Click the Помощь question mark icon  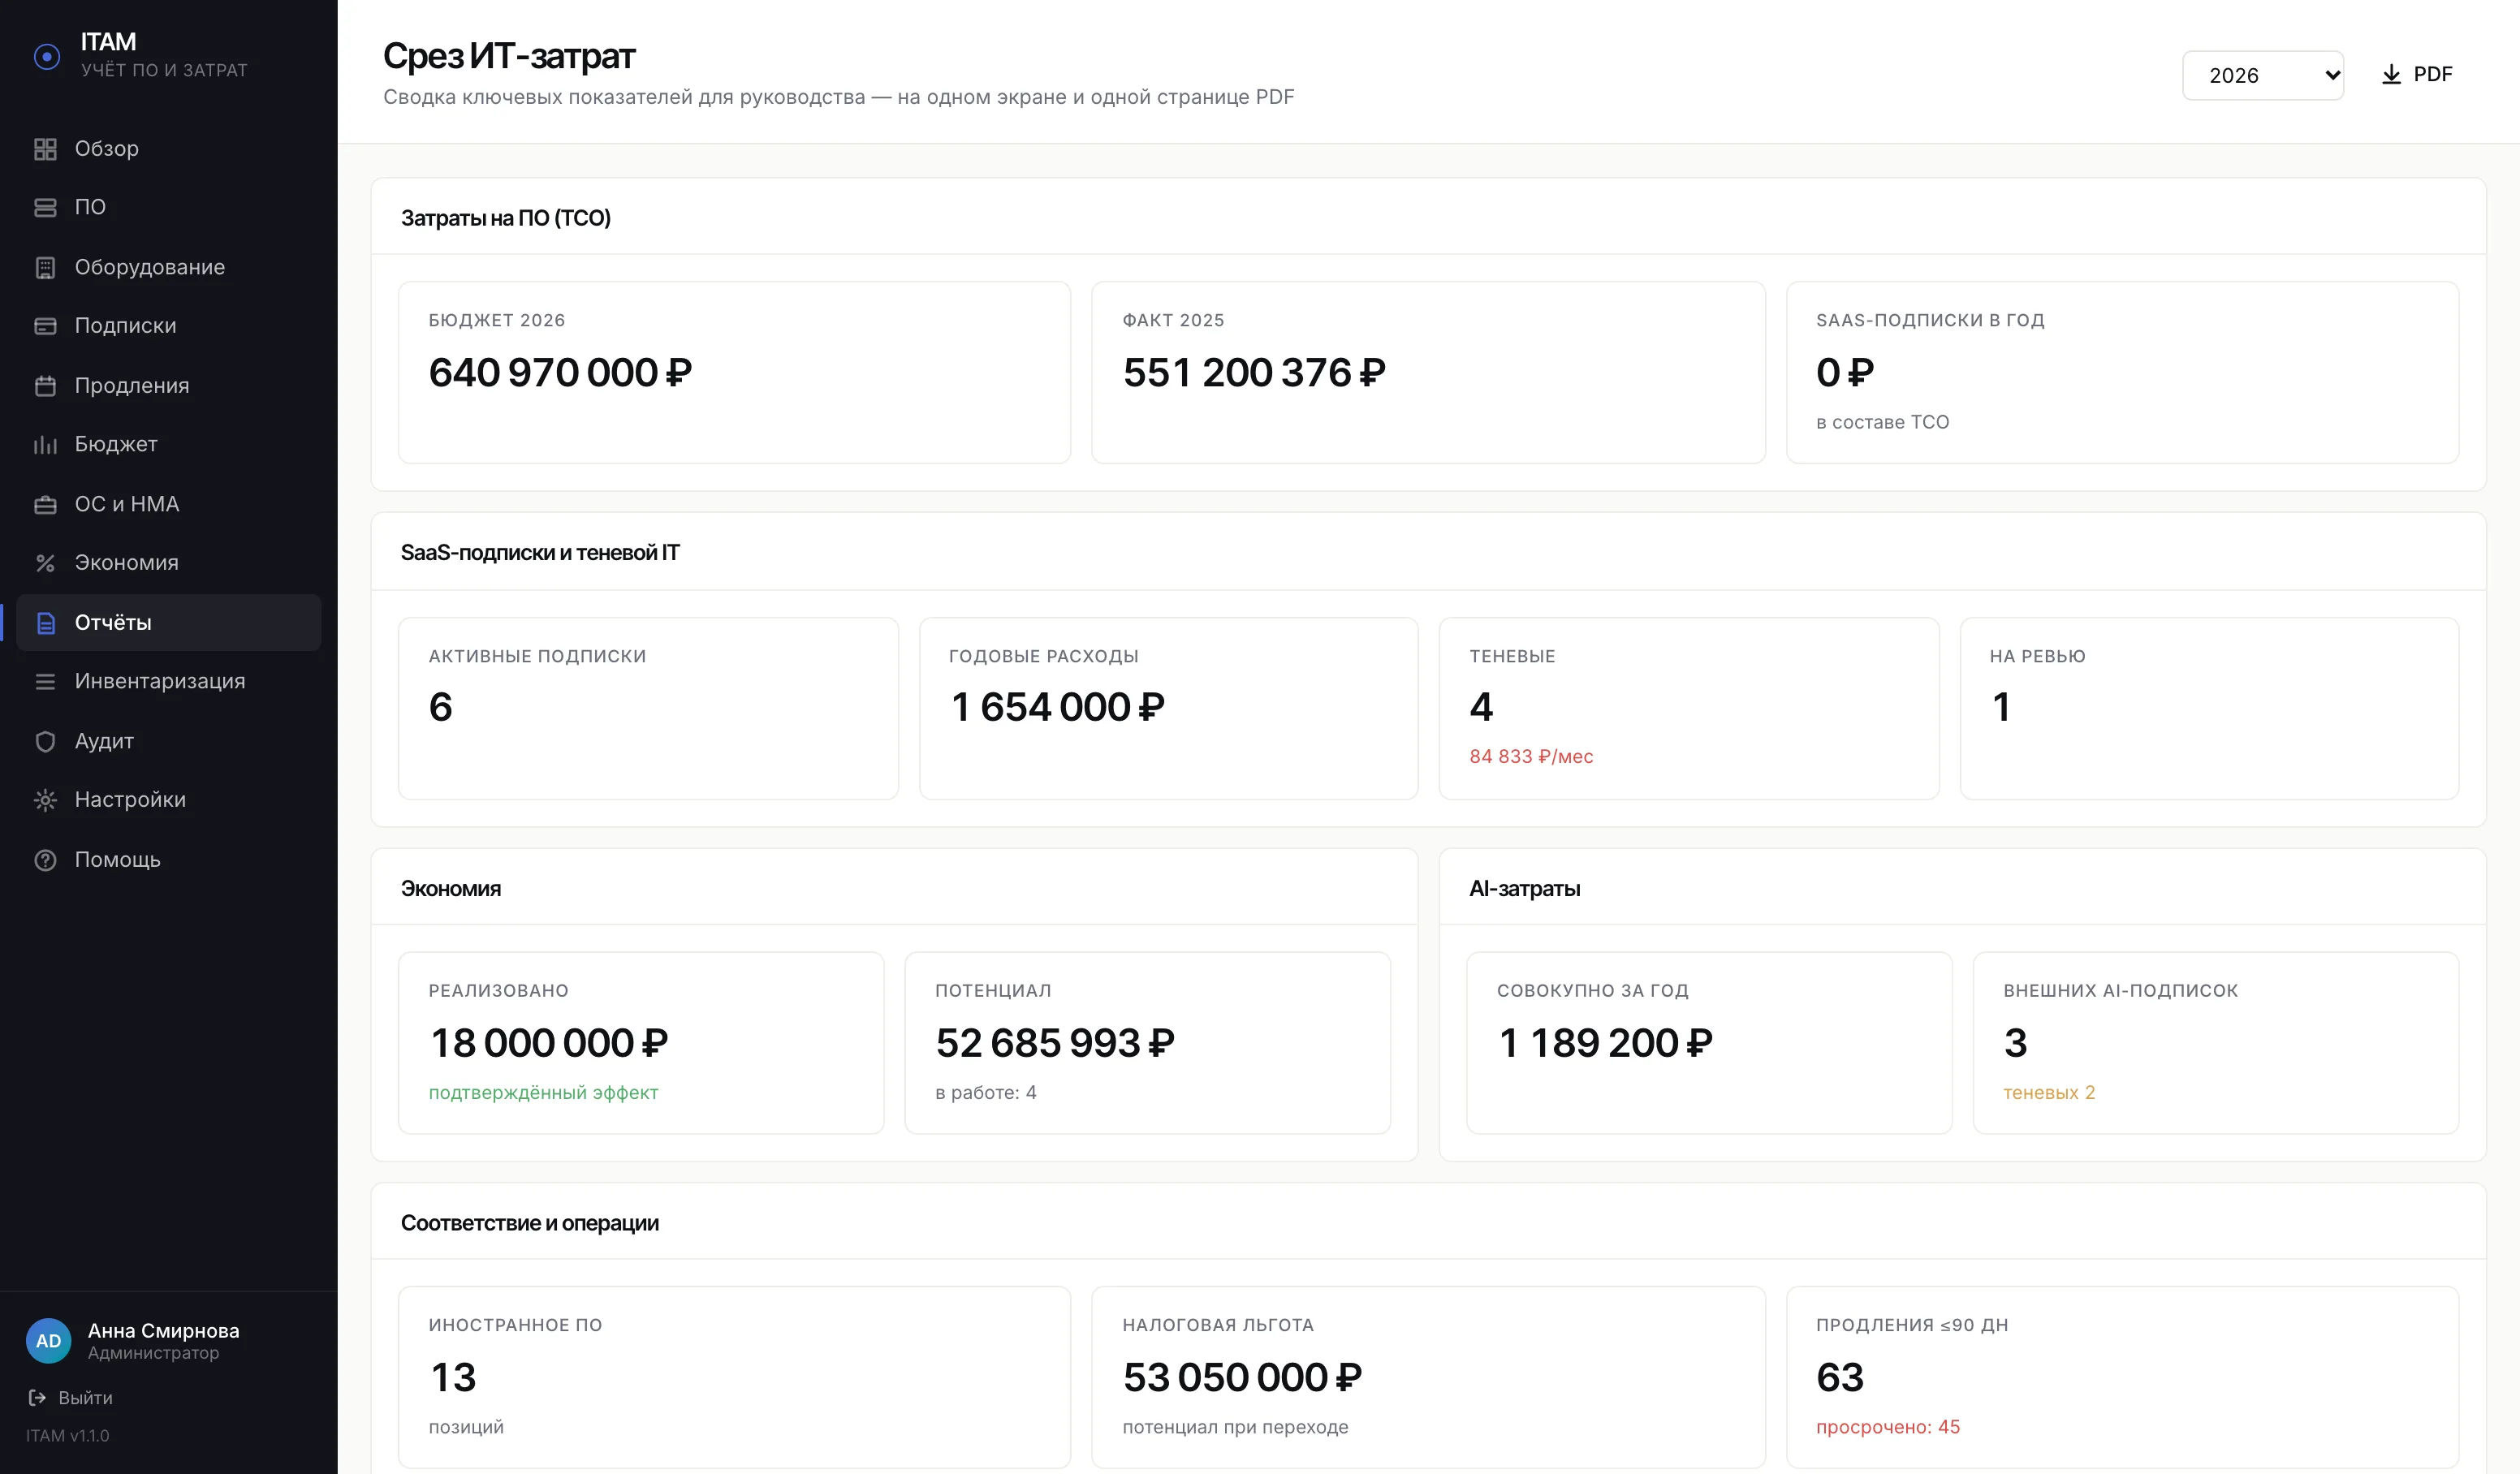45,860
